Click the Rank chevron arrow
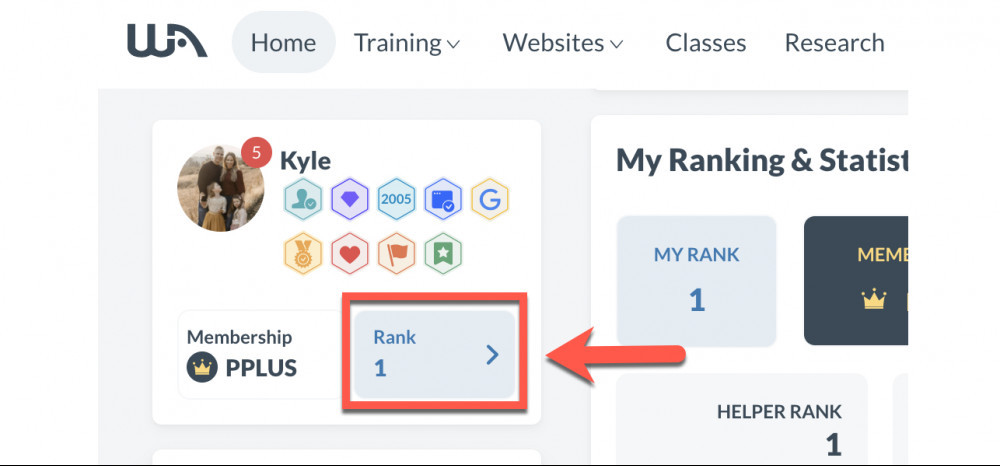This screenshot has height=466, width=1000. [x=492, y=354]
